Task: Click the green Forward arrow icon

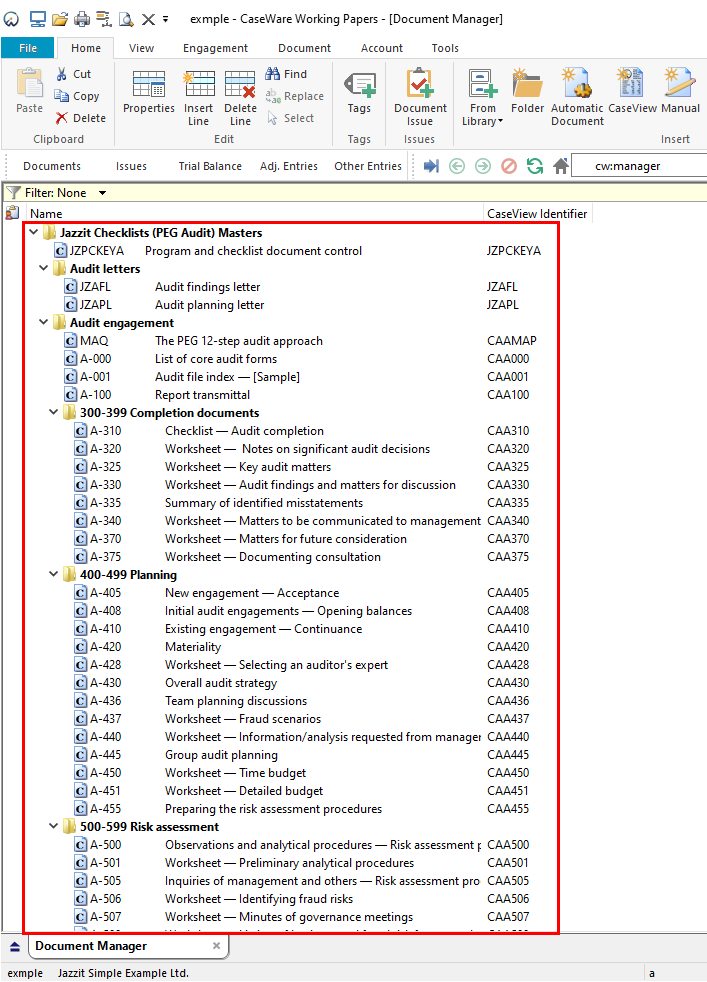Action: [483, 166]
